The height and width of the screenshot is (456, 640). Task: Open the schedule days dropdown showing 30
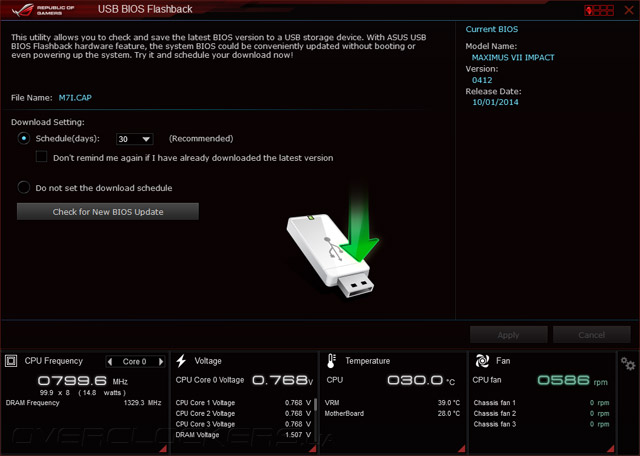(x=135, y=139)
